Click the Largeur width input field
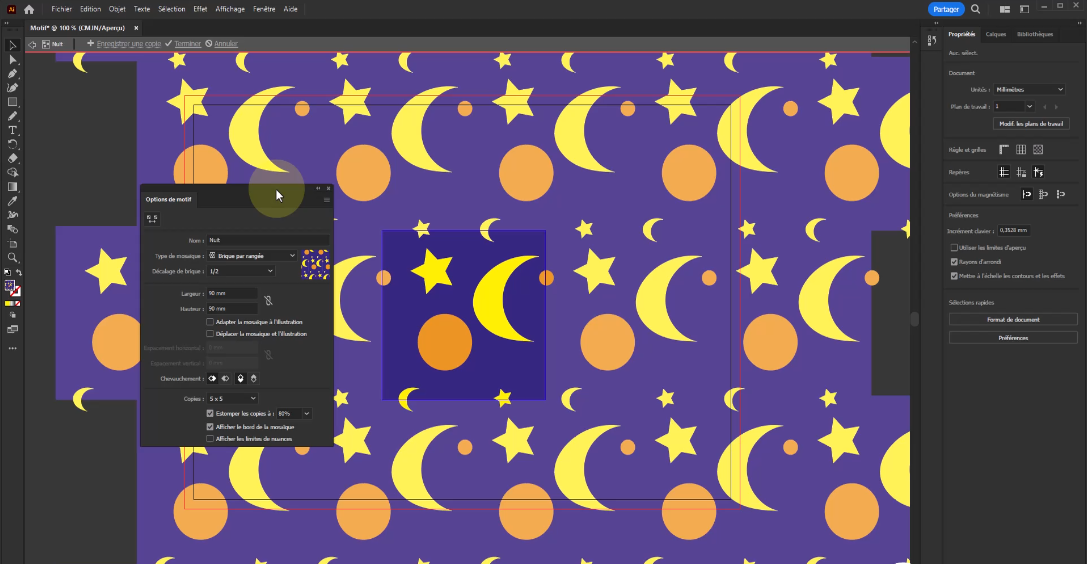The height and width of the screenshot is (564, 1087). click(x=232, y=294)
